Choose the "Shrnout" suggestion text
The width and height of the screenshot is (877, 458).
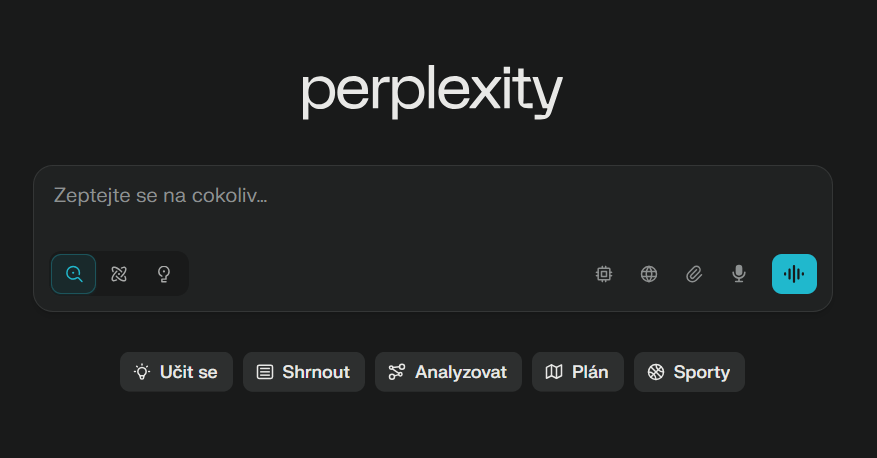[316, 372]
